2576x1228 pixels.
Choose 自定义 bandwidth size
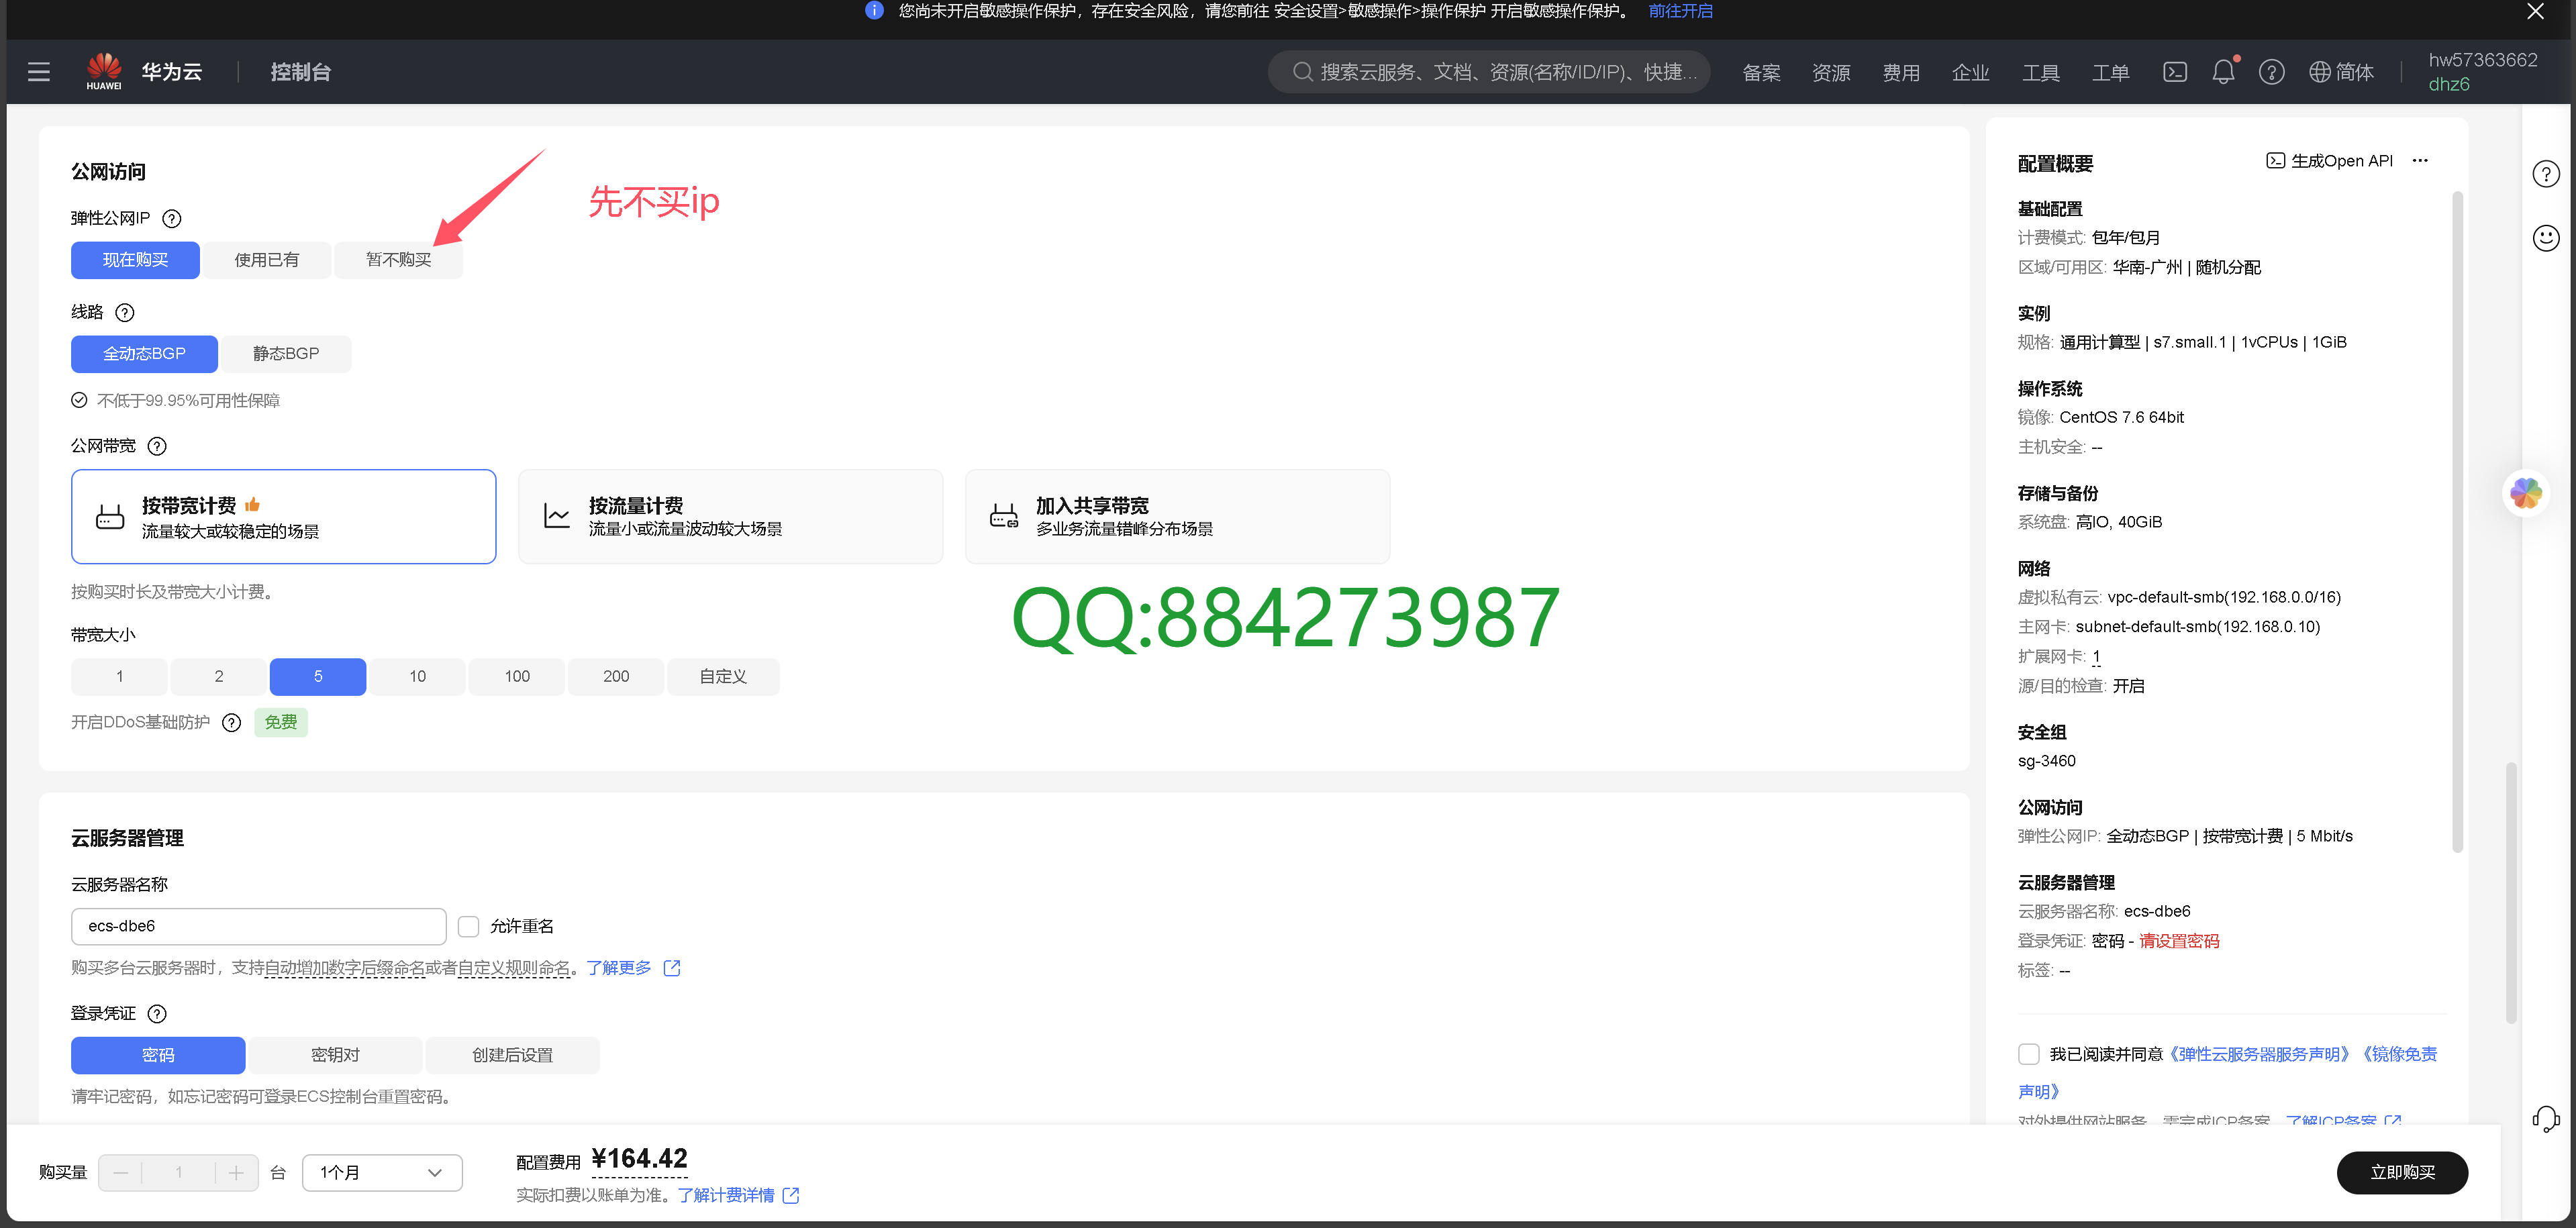coord(723,677)
